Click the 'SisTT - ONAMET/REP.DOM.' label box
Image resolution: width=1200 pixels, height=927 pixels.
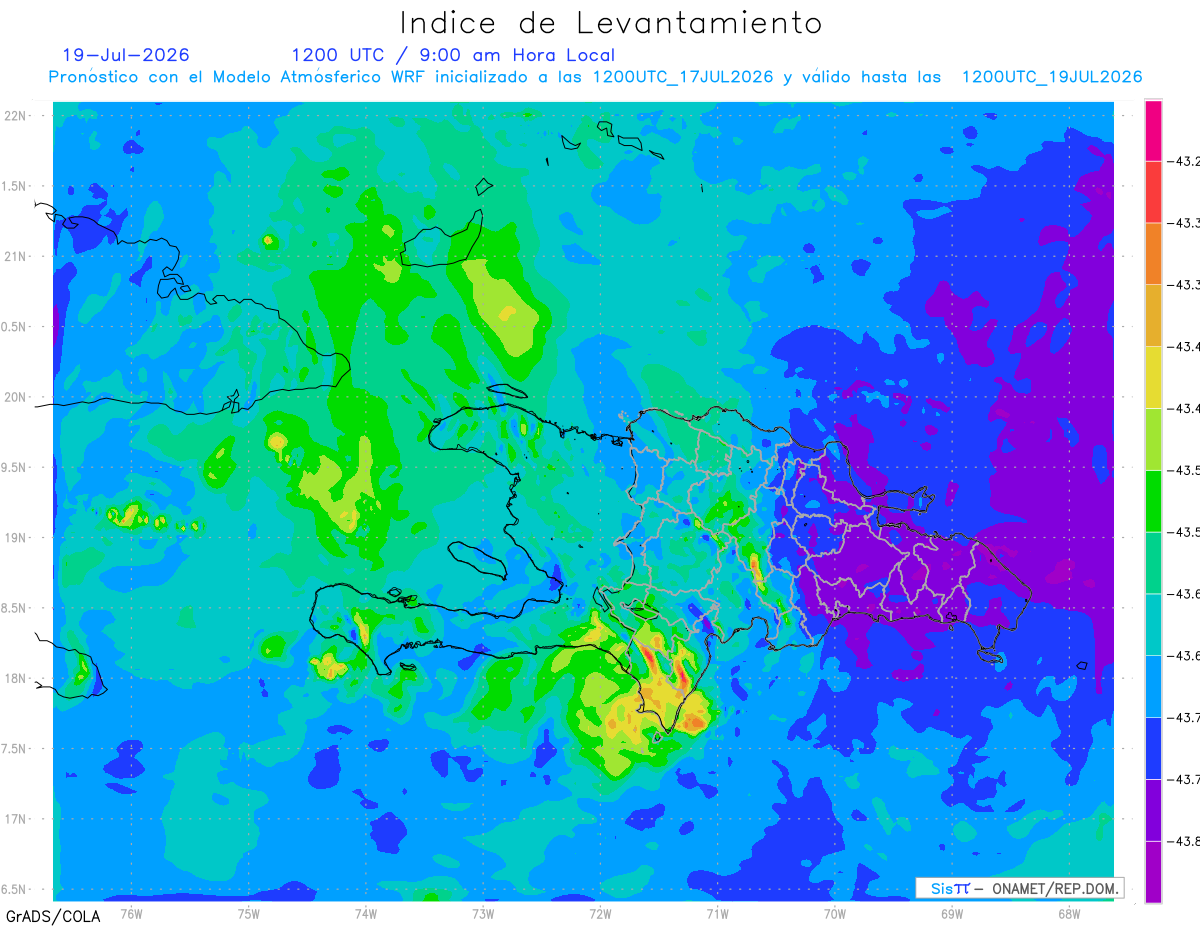[1019, 888]
